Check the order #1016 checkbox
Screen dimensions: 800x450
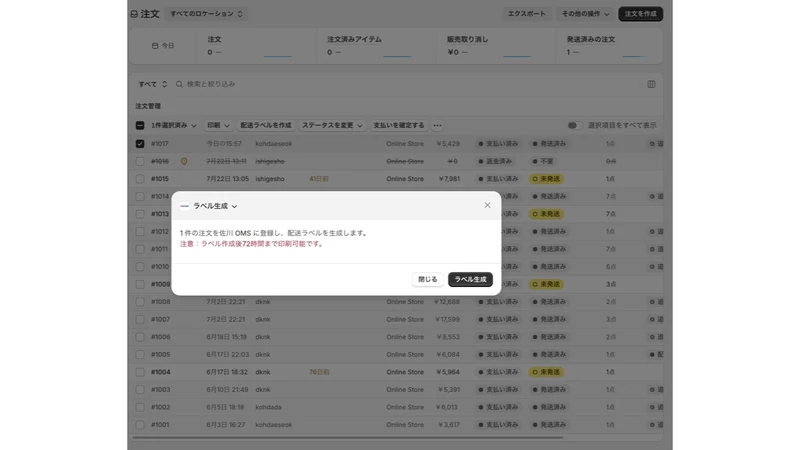(140, 161)
